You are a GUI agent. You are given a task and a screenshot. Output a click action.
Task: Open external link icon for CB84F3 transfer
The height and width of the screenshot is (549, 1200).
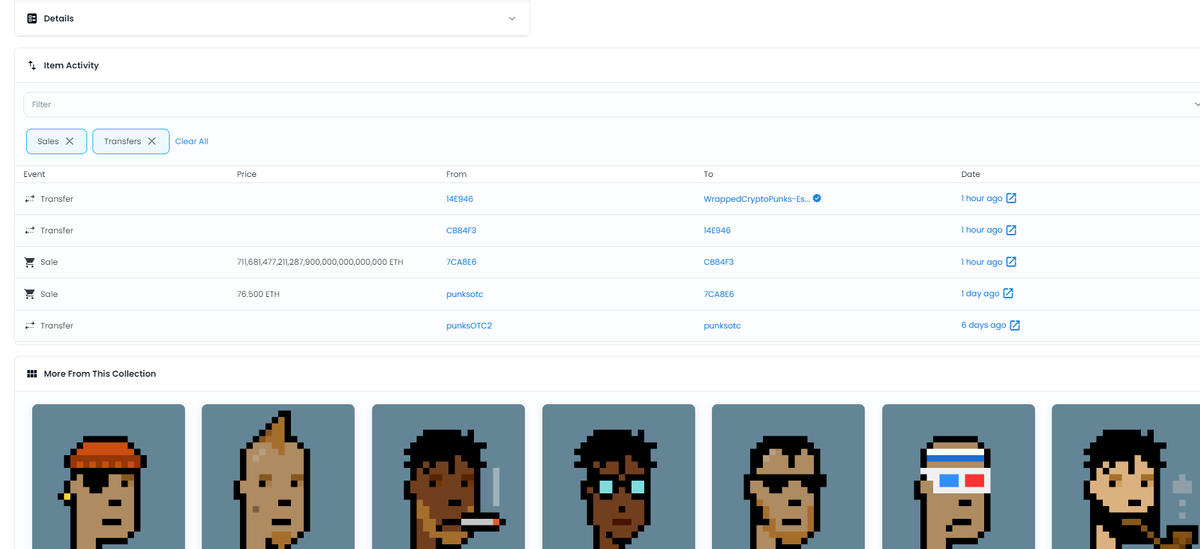pos(1011,231)
